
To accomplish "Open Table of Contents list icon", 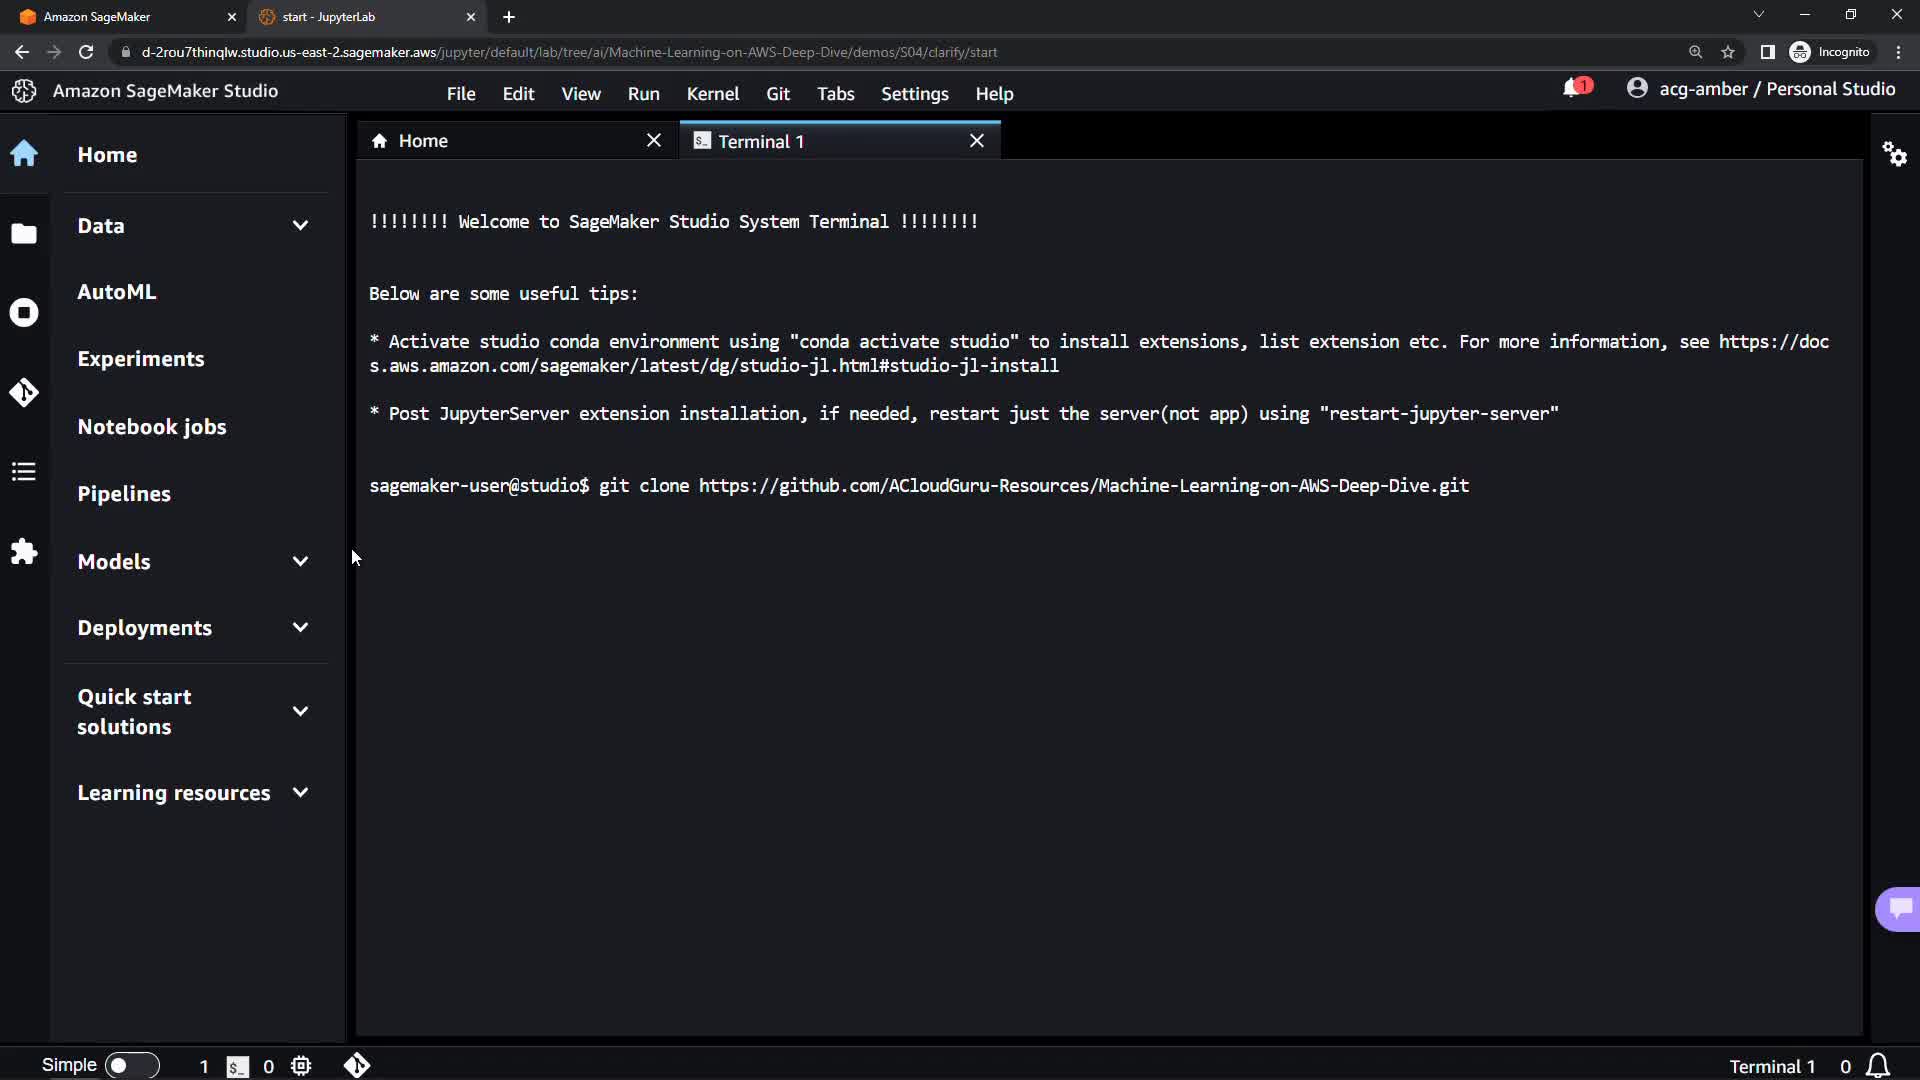I will click(x=24, y=472).
